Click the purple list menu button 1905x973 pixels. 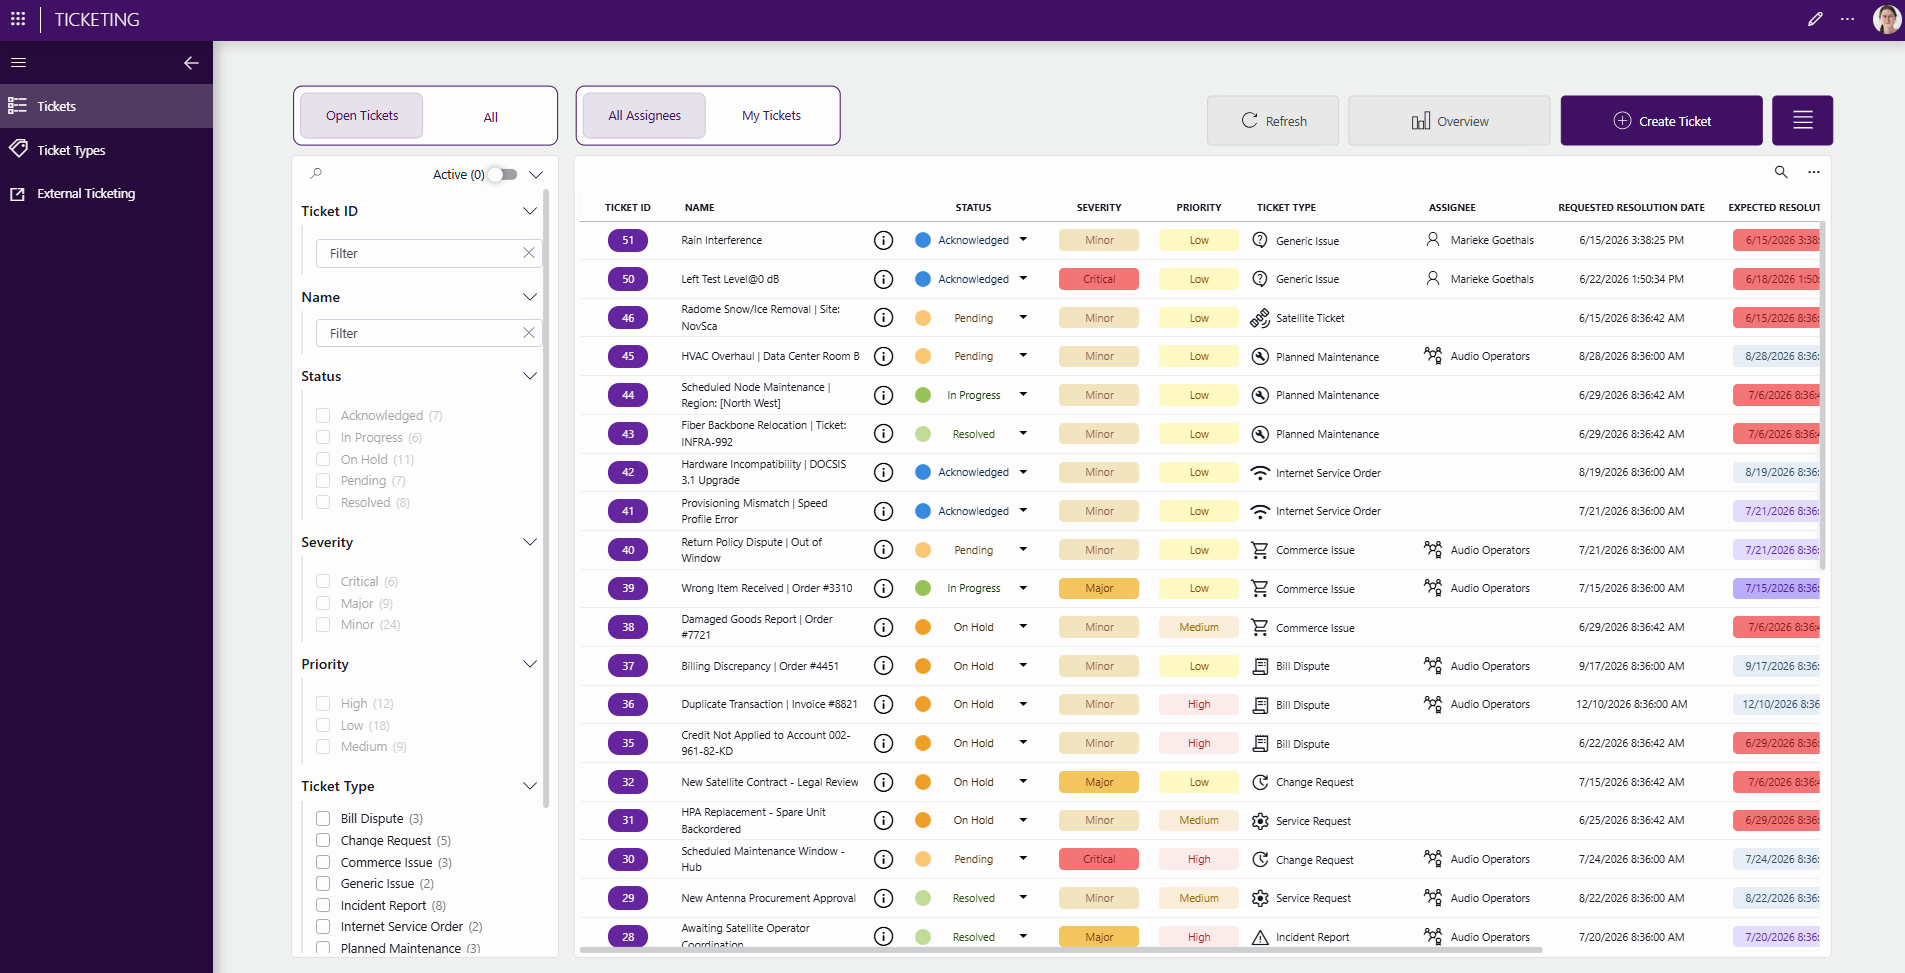click(1802, 121)
